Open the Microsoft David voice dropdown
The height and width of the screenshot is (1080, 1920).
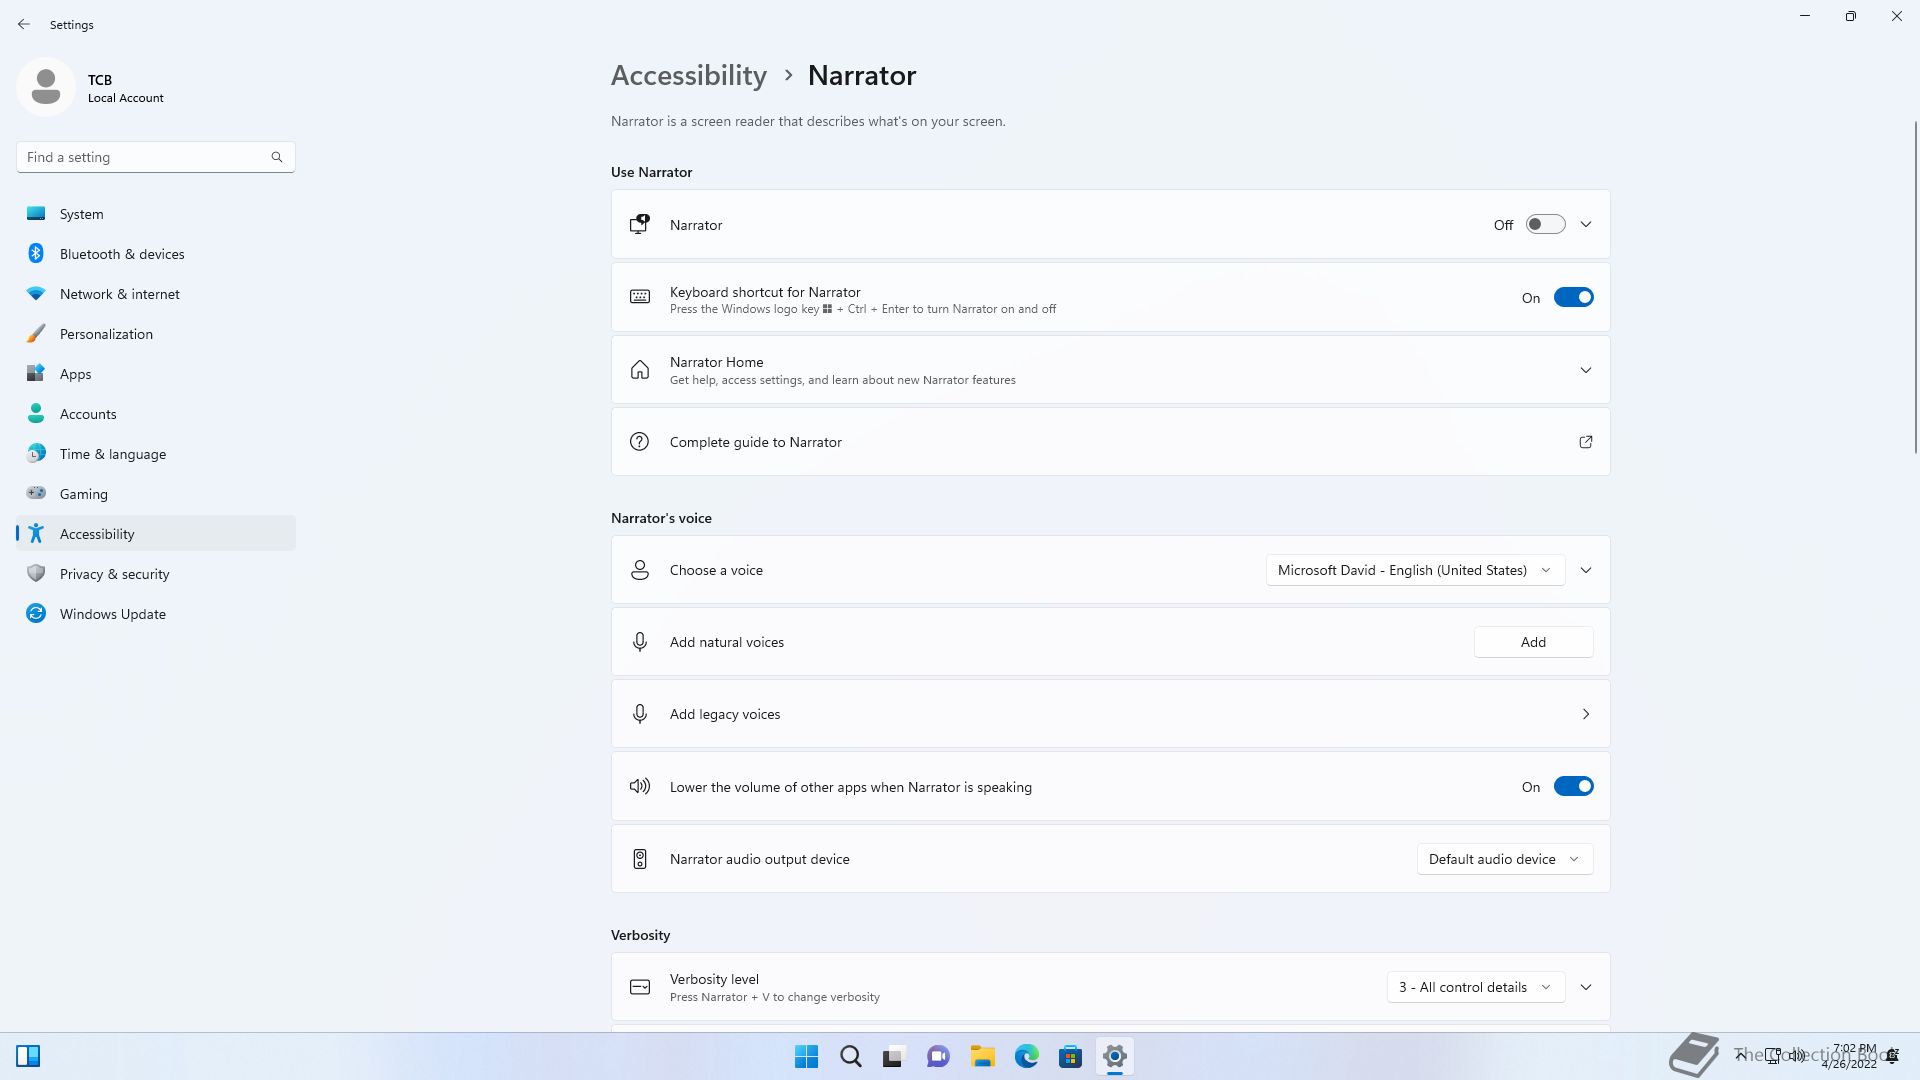(x=1415, y=570)
